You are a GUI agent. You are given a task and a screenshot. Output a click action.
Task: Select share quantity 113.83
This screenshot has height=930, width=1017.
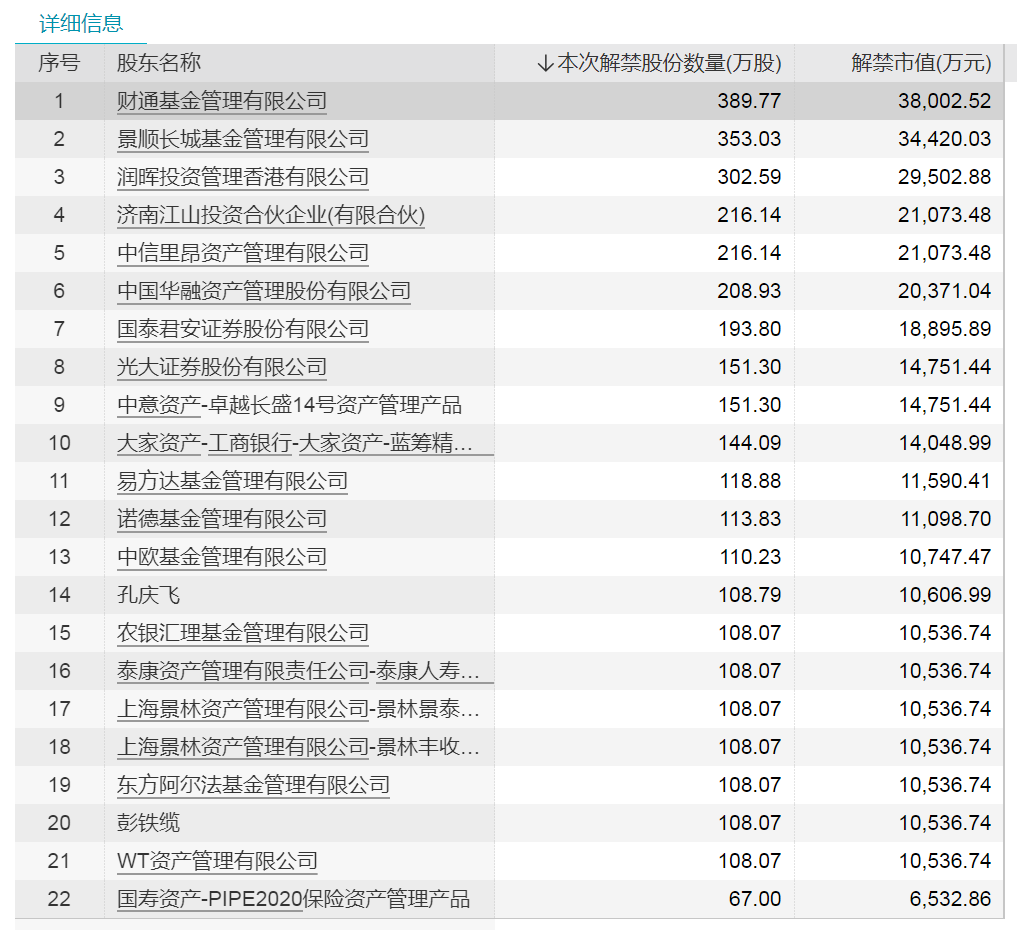[x=750, y=519]
